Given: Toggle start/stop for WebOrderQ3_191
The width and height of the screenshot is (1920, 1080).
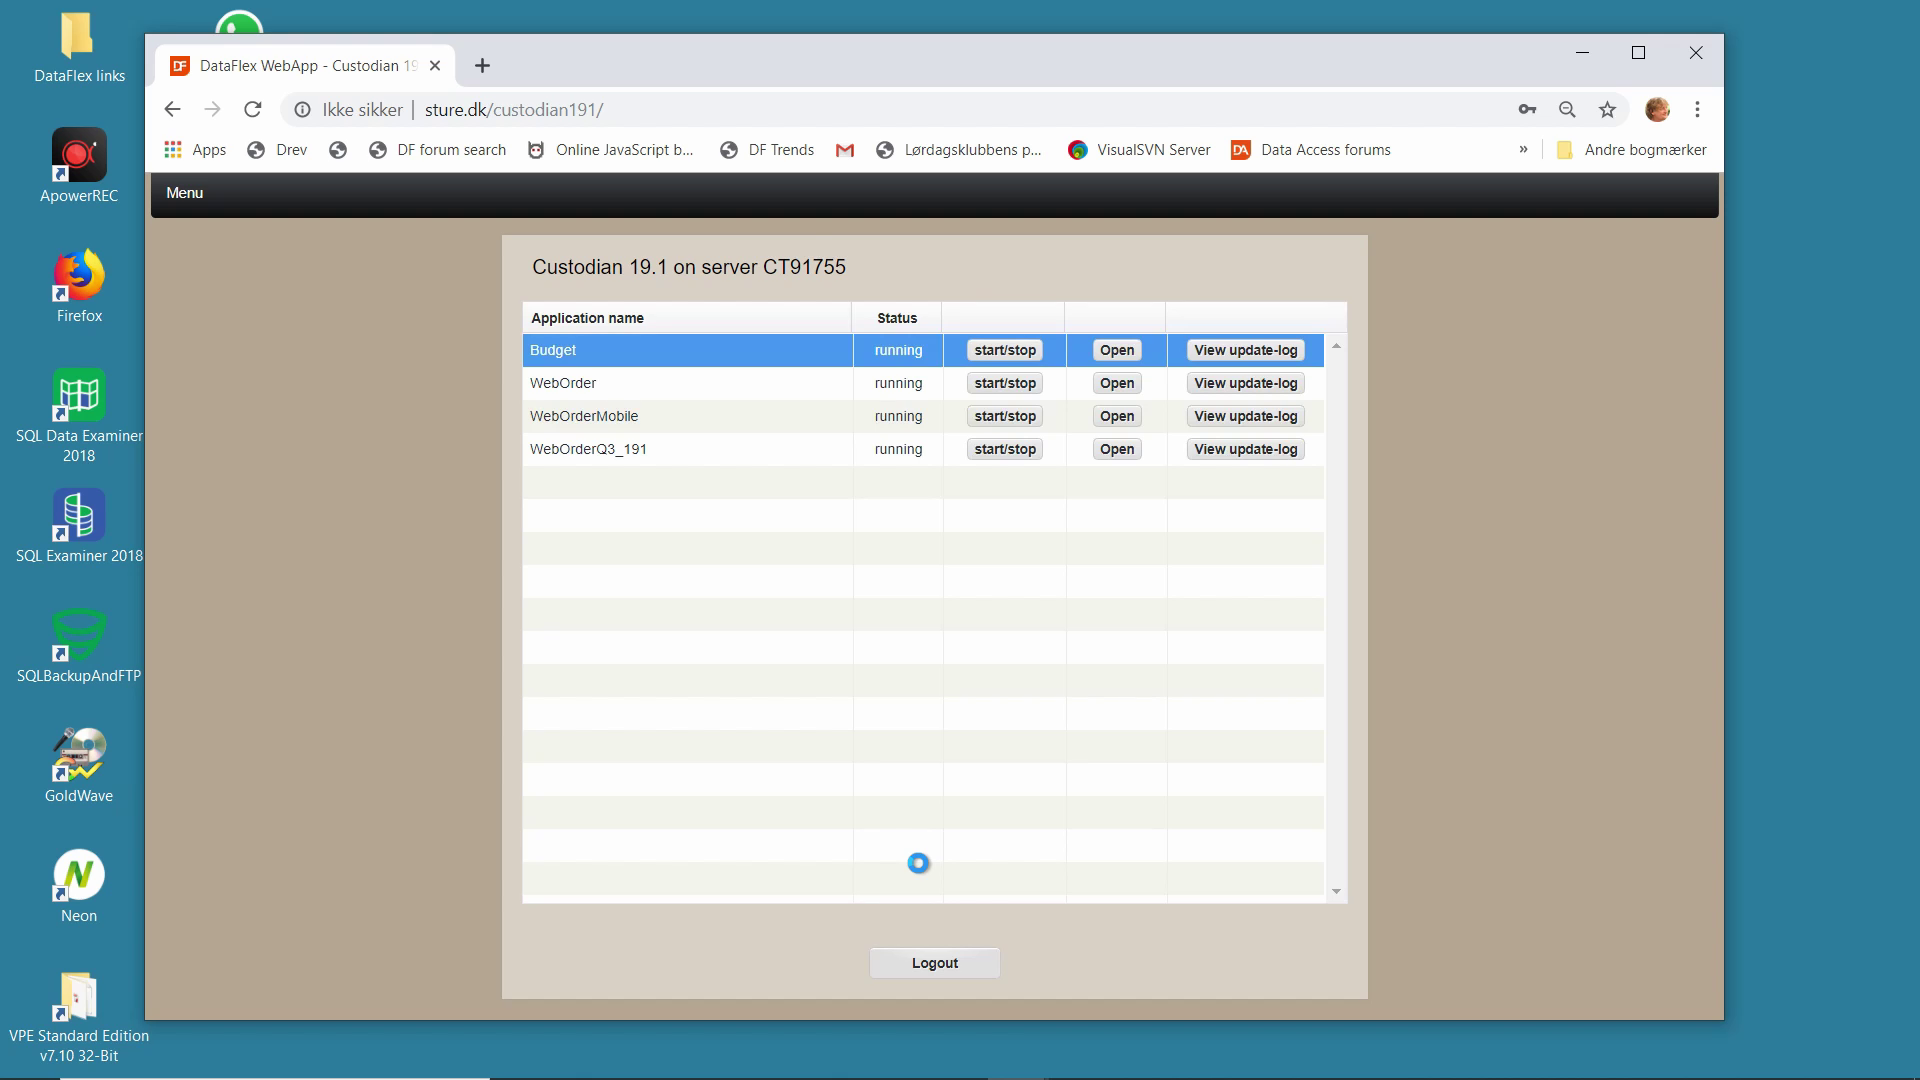Looking at the screenshot, I should [x=1005, y=449].
